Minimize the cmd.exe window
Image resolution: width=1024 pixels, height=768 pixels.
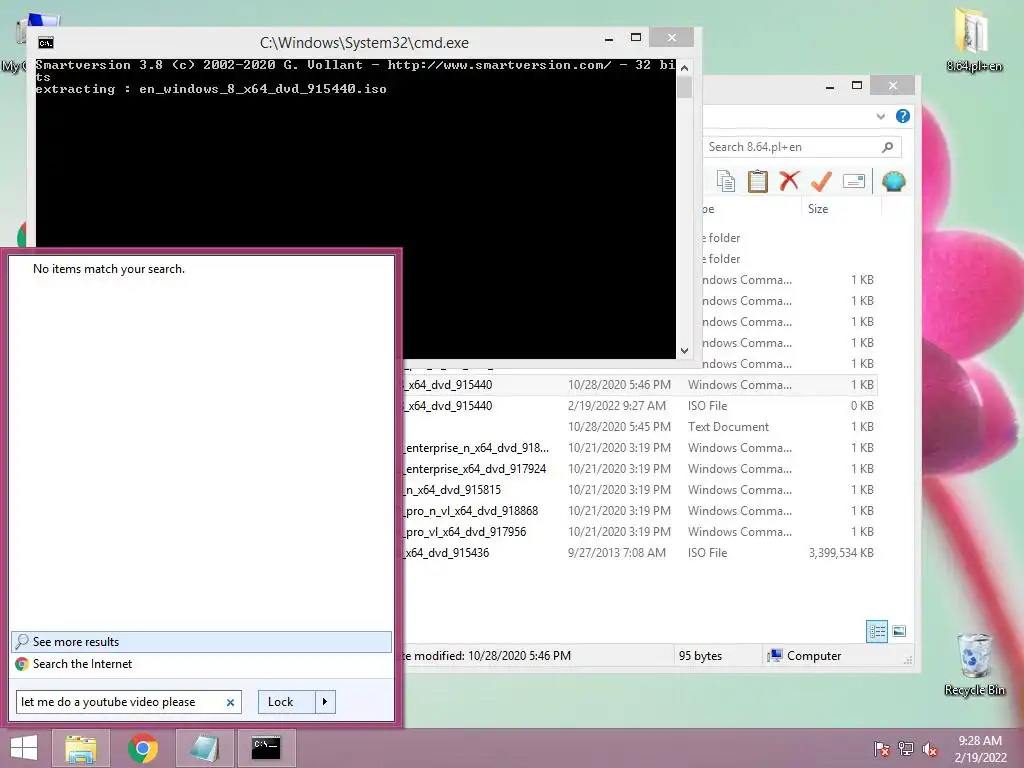tap(609, 39)
